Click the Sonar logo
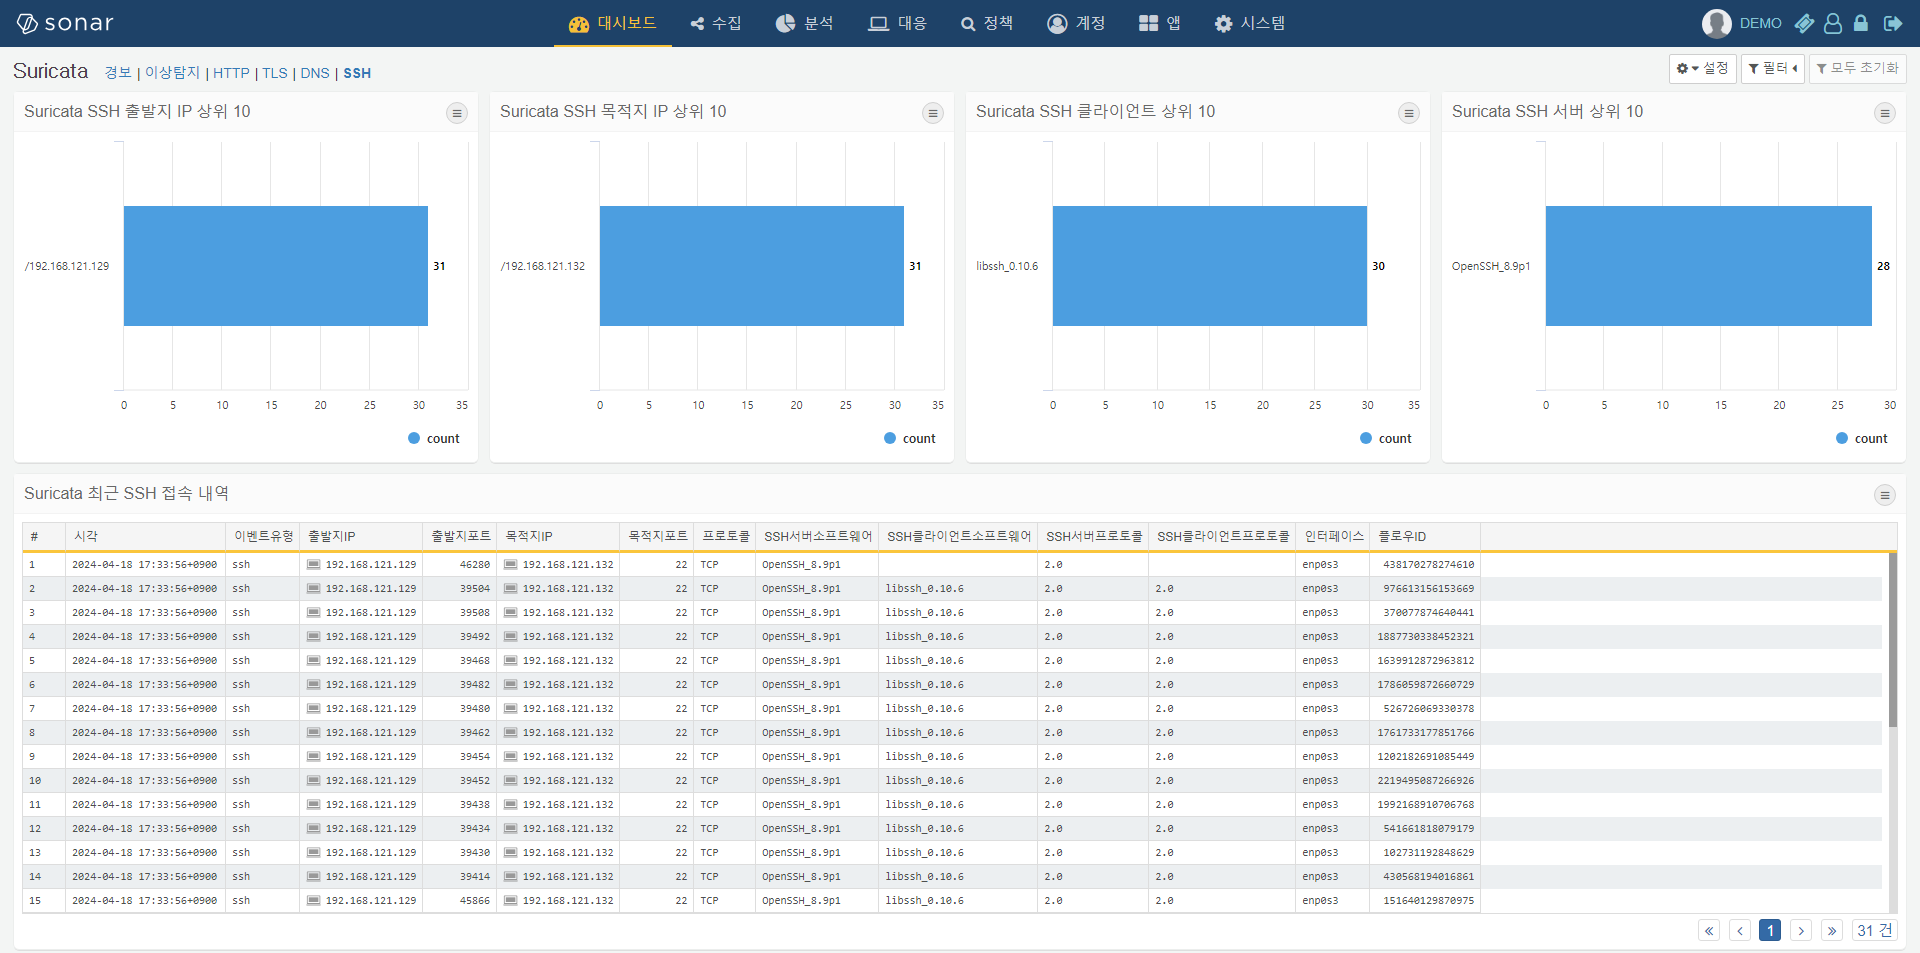This screenshot has height=953, width=1920. coord(65,23)
